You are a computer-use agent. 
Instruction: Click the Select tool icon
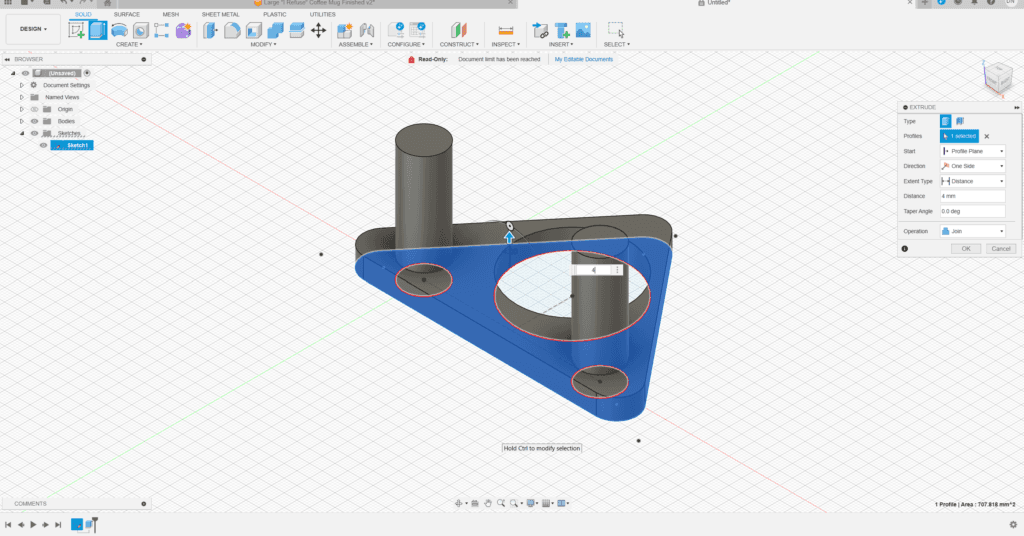(x=616, y=30)
